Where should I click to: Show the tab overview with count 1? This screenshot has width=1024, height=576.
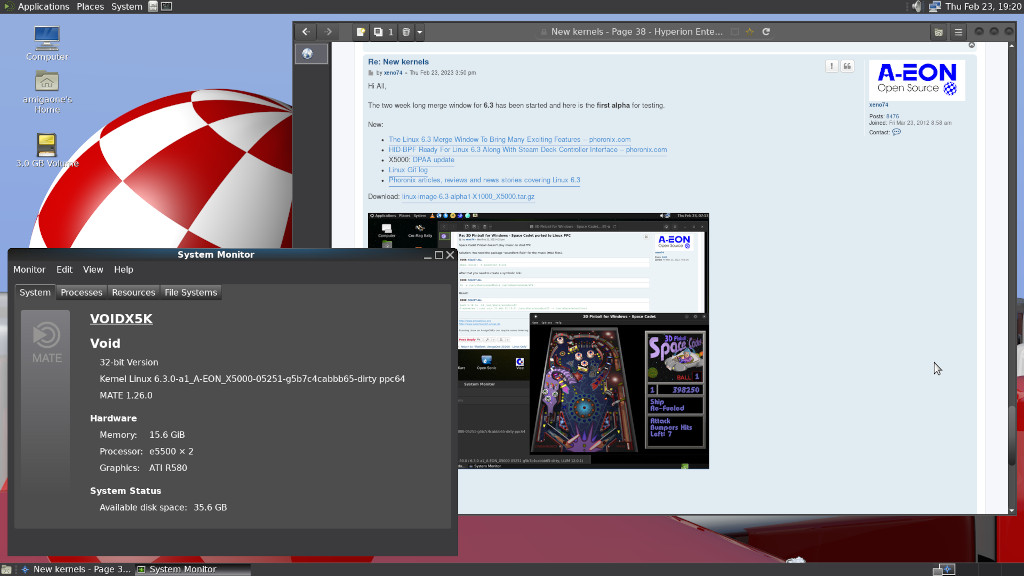(x=383, y=31)
